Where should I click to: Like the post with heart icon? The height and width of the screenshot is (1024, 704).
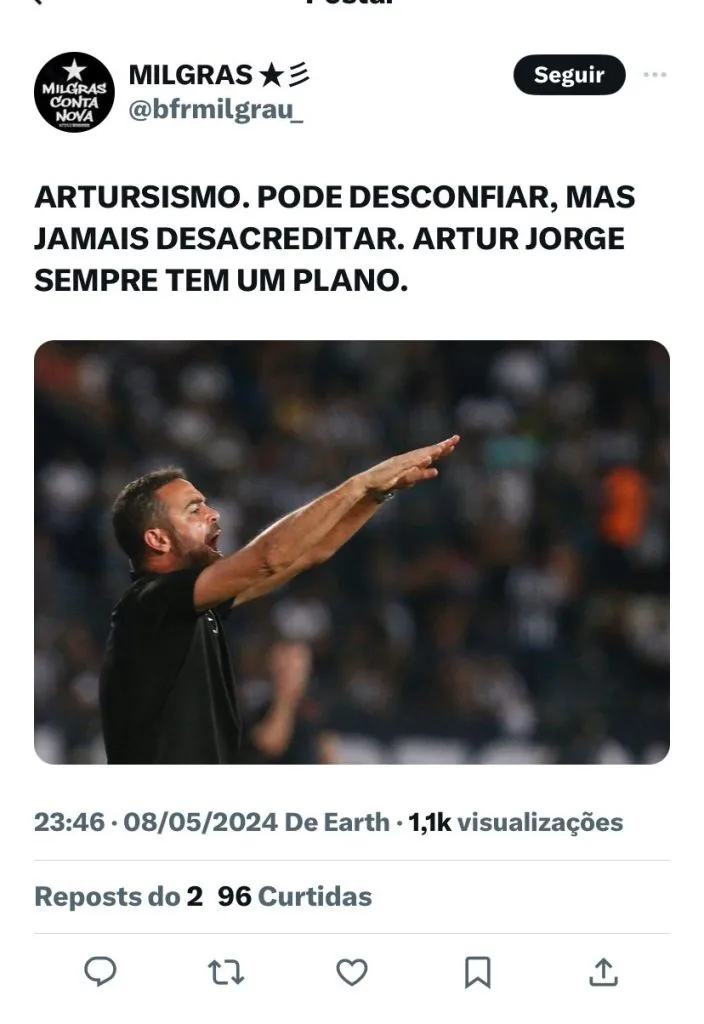352,972
